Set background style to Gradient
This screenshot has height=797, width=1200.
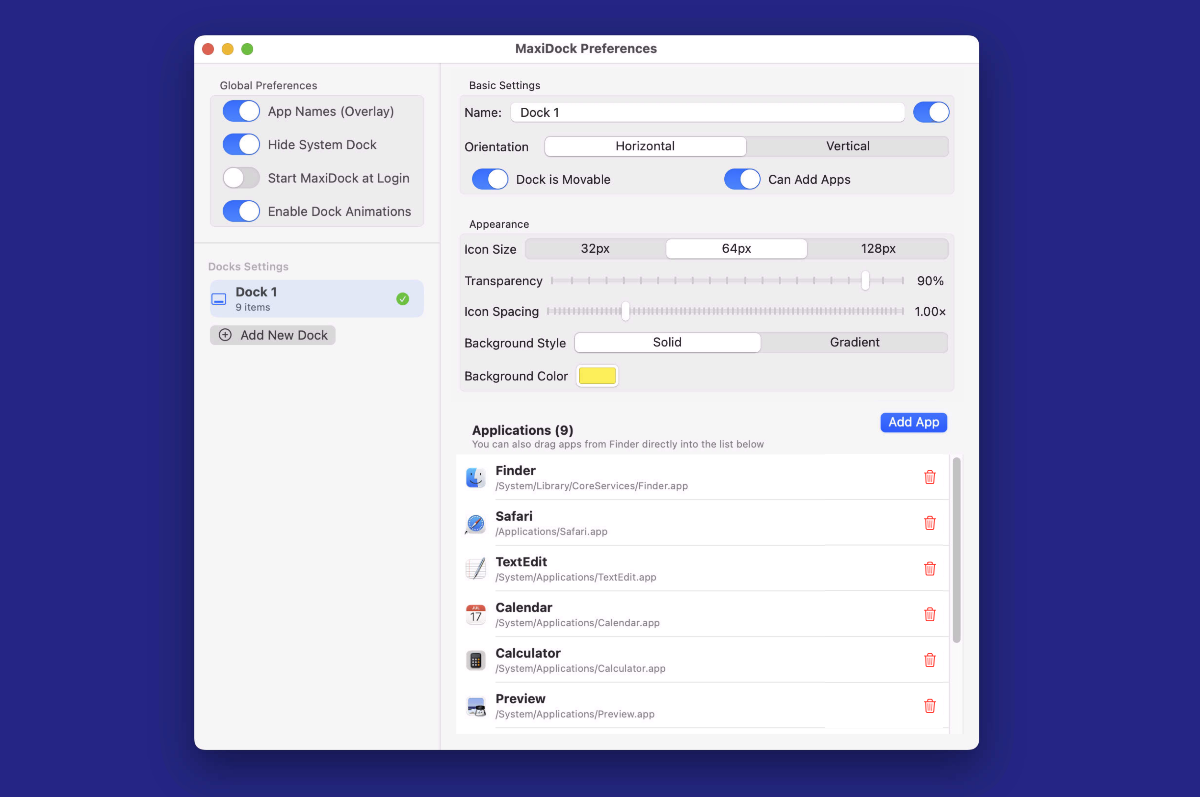tap(855, 342)
